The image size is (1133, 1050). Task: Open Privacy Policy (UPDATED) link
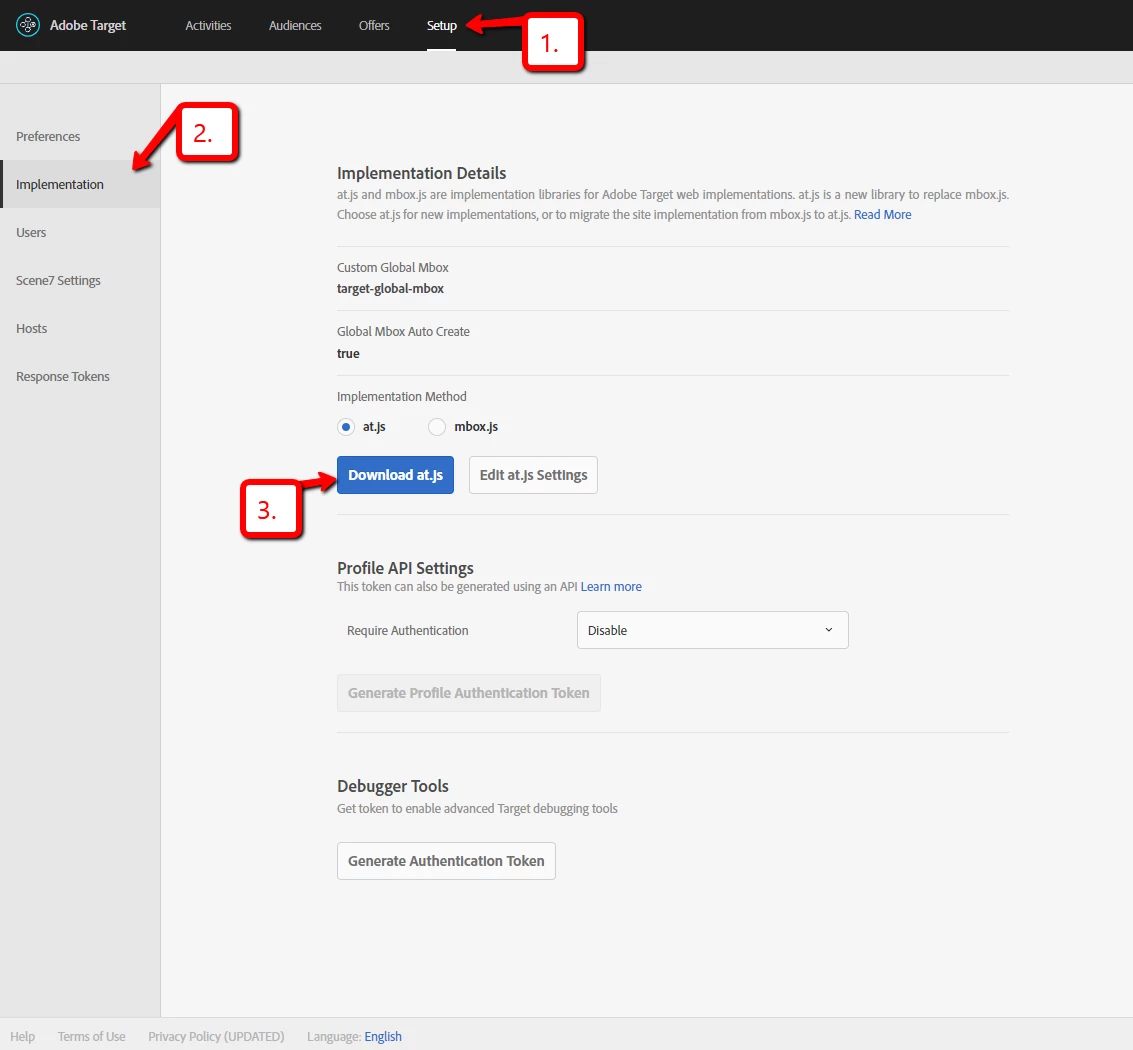[216, 1036]
